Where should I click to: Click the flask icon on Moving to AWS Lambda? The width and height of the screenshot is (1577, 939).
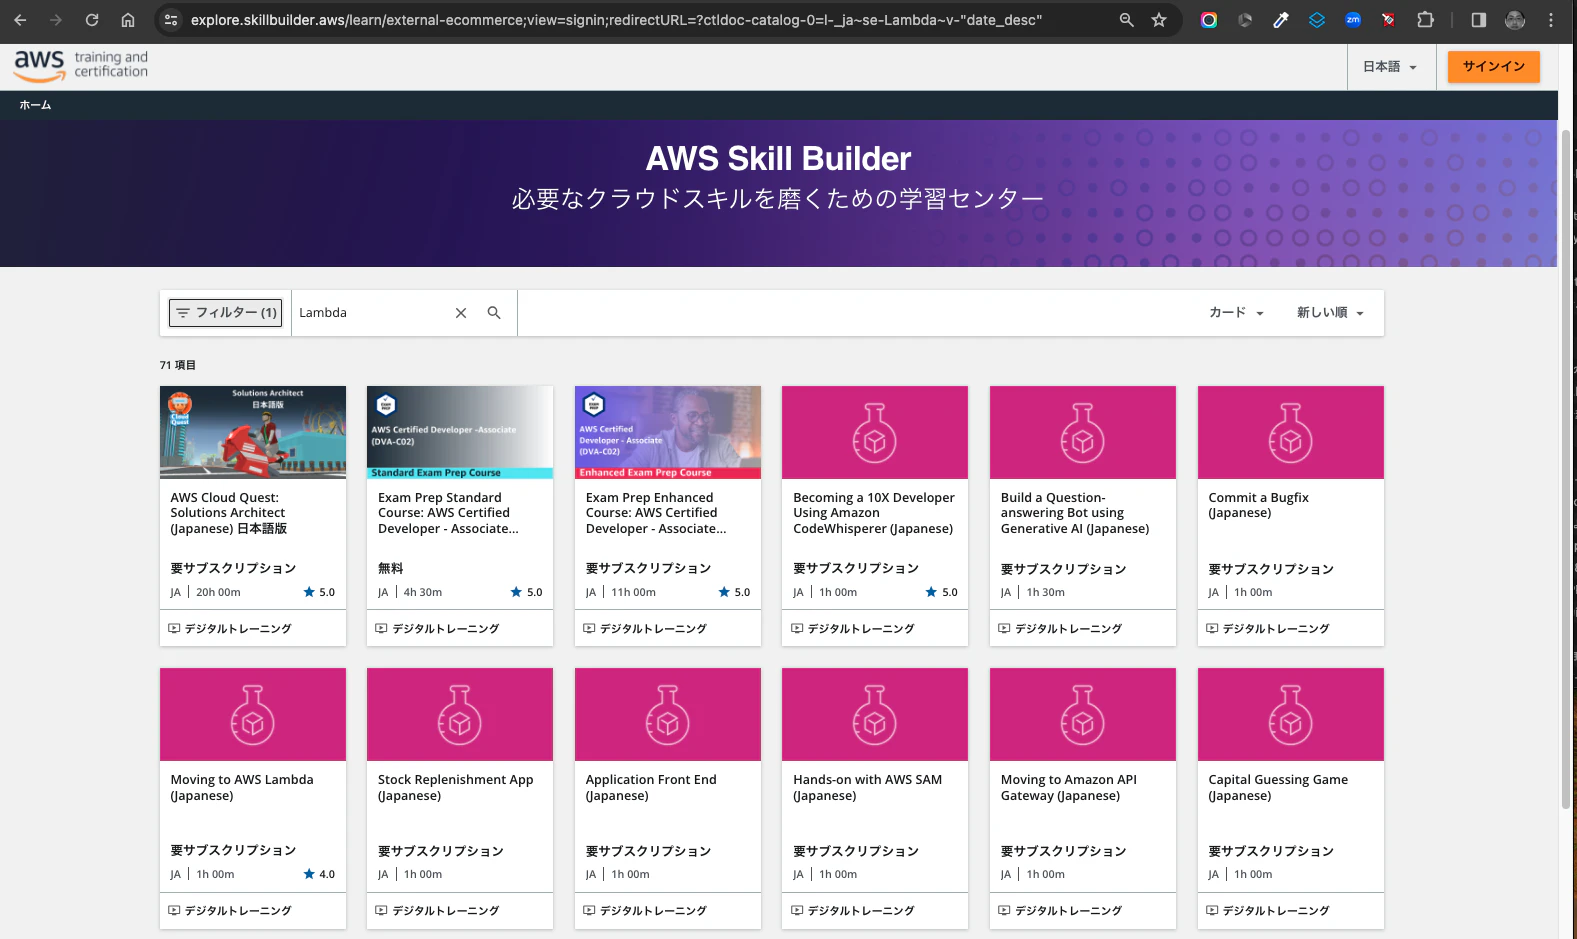[x=253, y=715]
